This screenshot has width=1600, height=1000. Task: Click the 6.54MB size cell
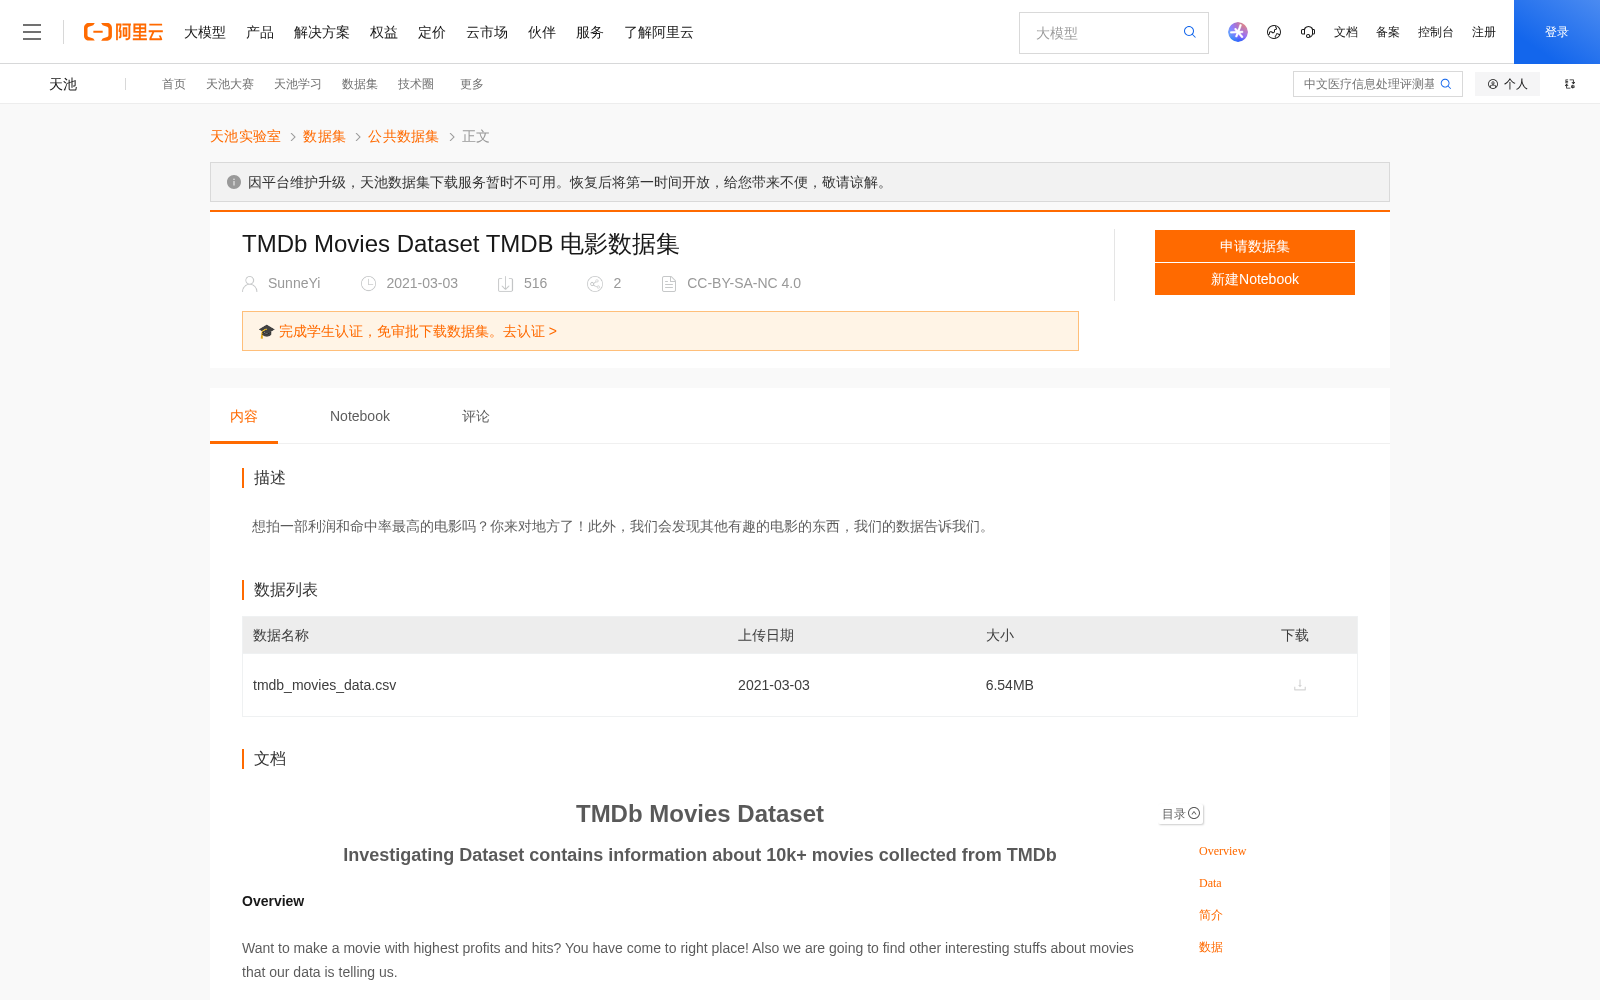click(1009, 685)
